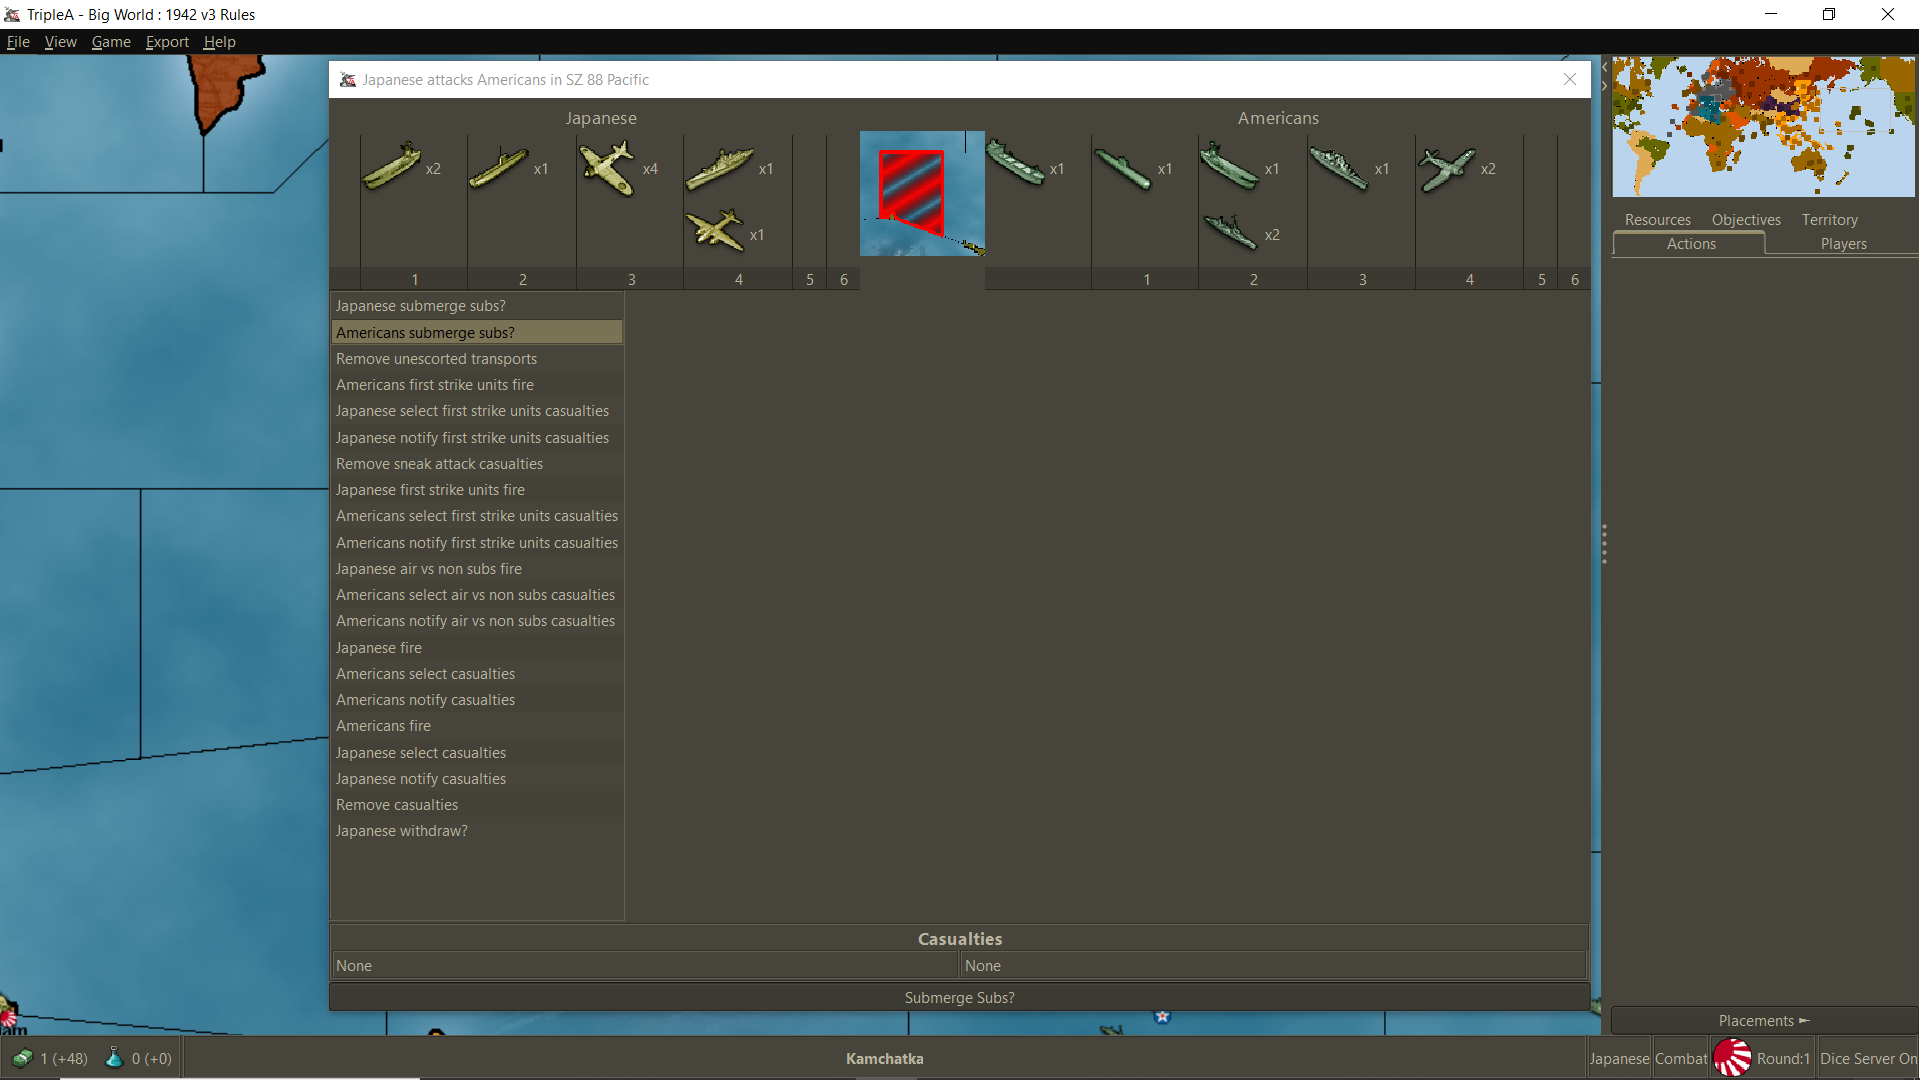Select 'Japanese air vs non subs fire' step
1920x1080 pixels.
click(x=477, y=569)
